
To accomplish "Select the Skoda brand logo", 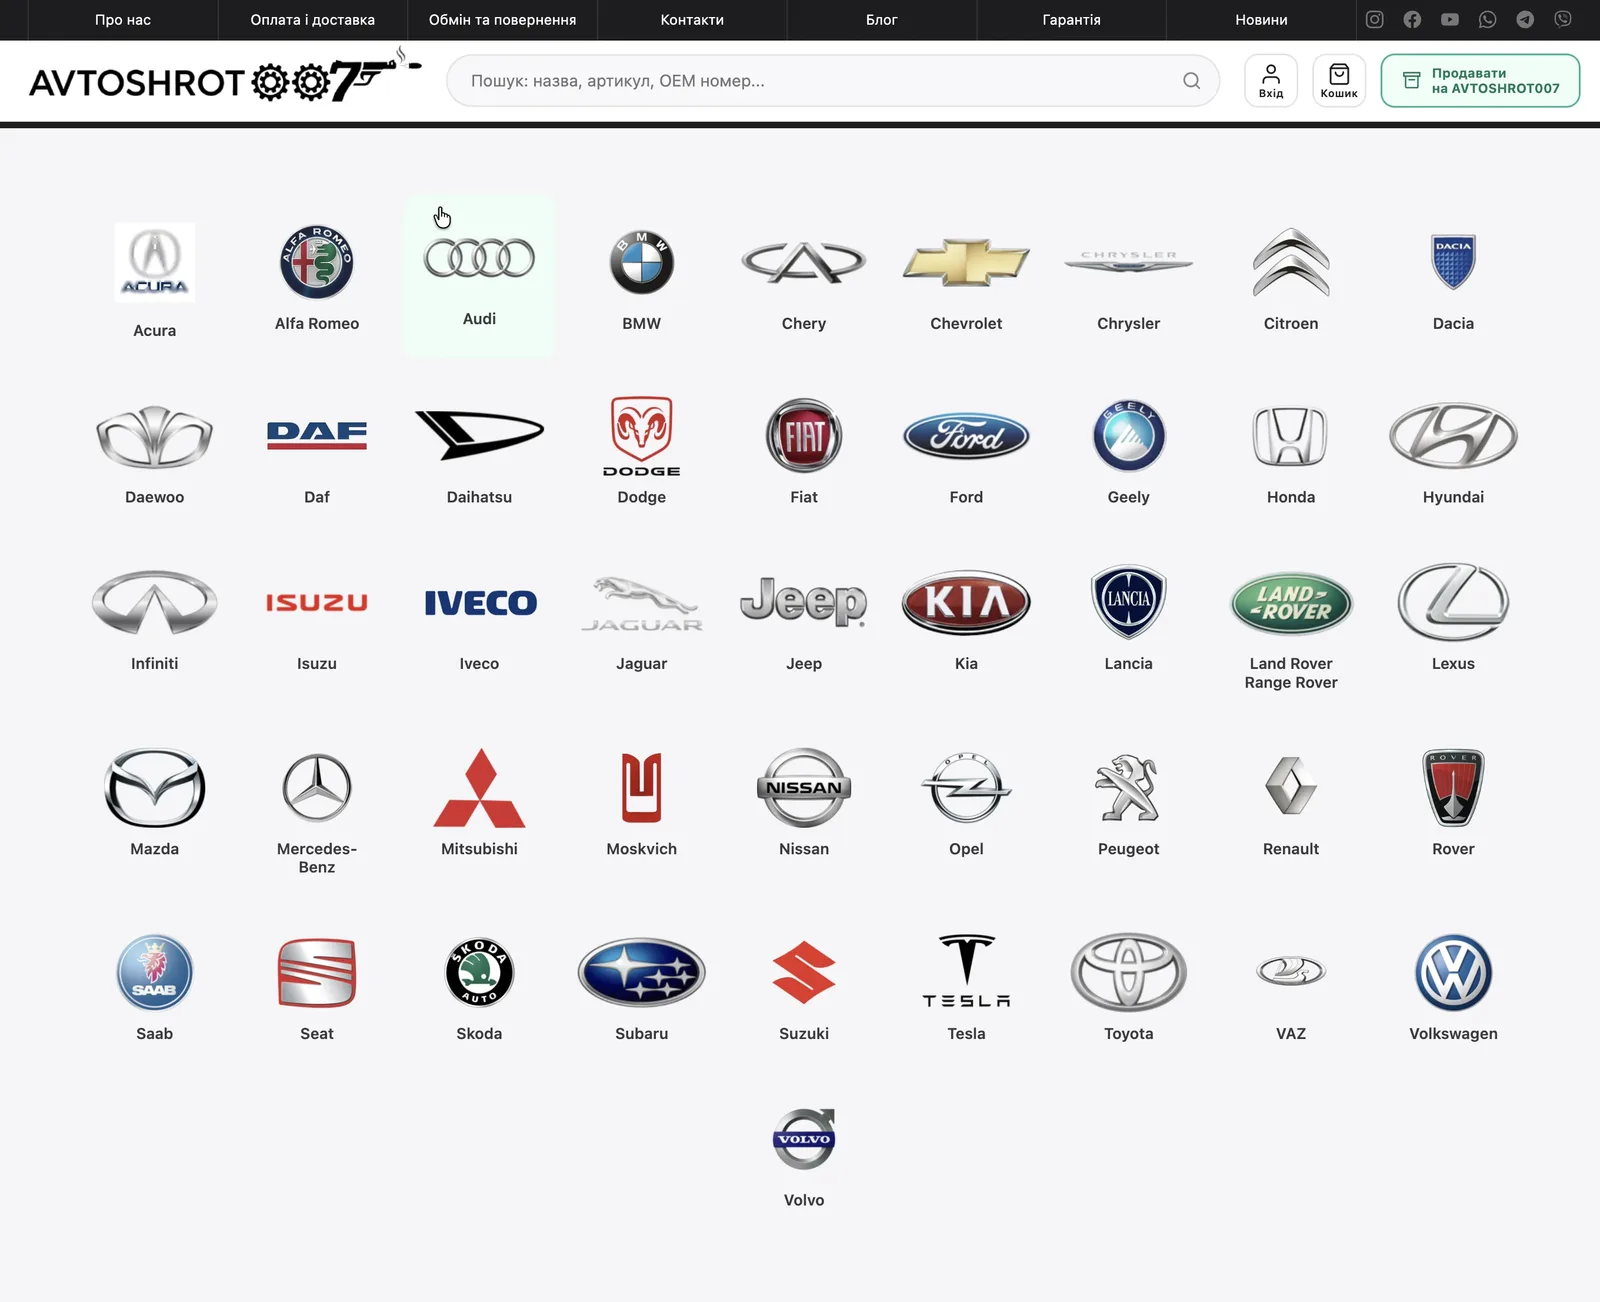I will pyautogui.click(x=479, y=972).
